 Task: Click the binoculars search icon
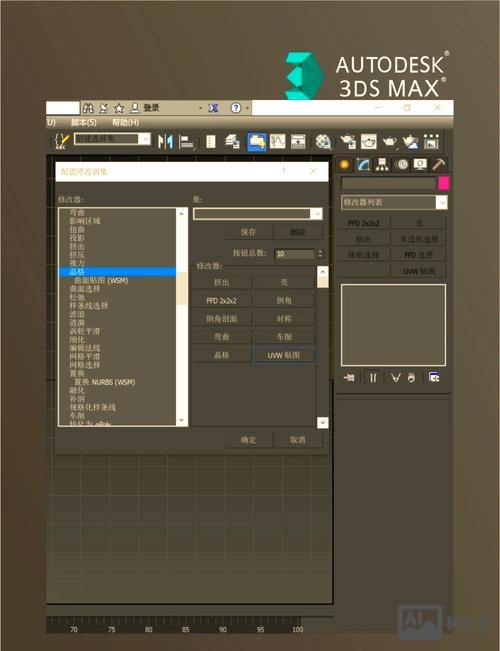88,108
